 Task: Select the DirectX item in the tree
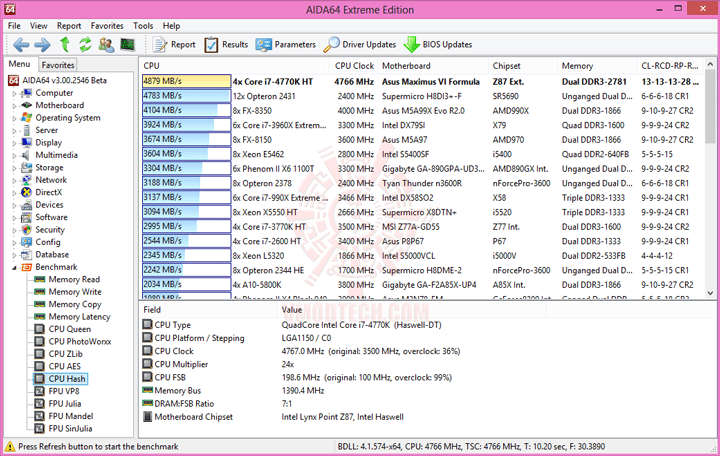click(49, 192)
